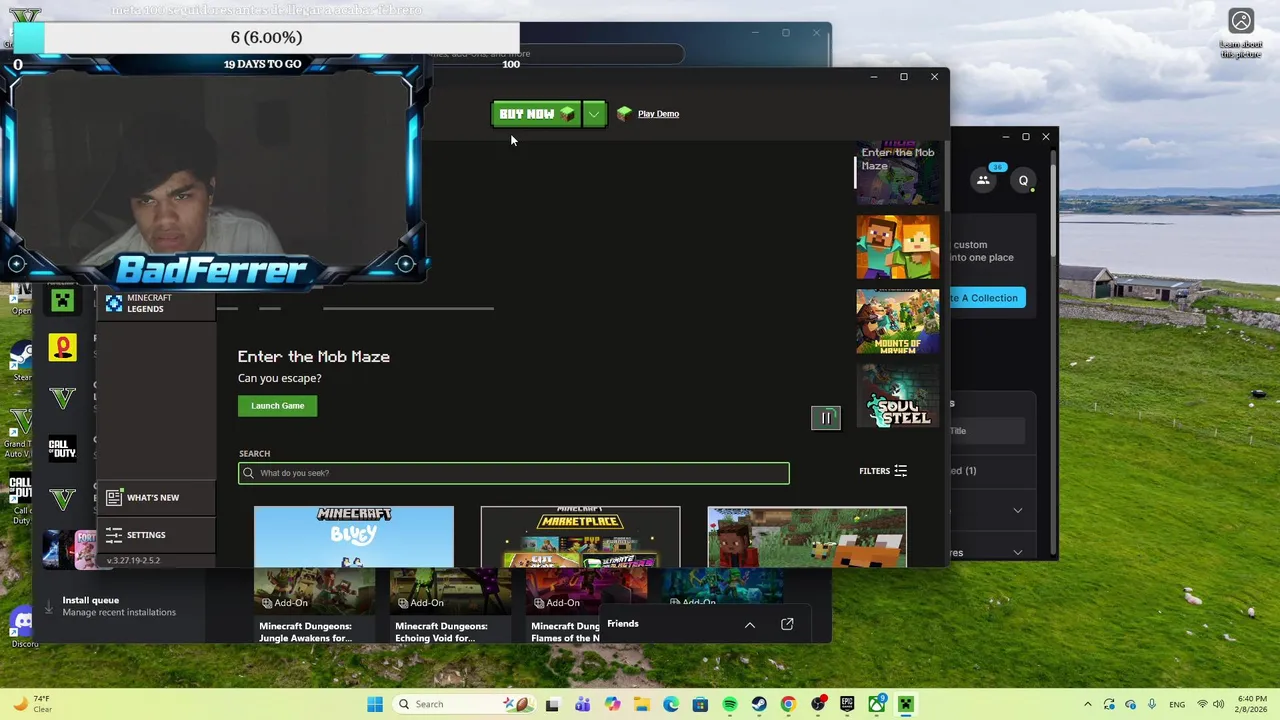Expand the lower collapsed filter section chevron
Viewport: 1280px width, 720px height.
1017,552
